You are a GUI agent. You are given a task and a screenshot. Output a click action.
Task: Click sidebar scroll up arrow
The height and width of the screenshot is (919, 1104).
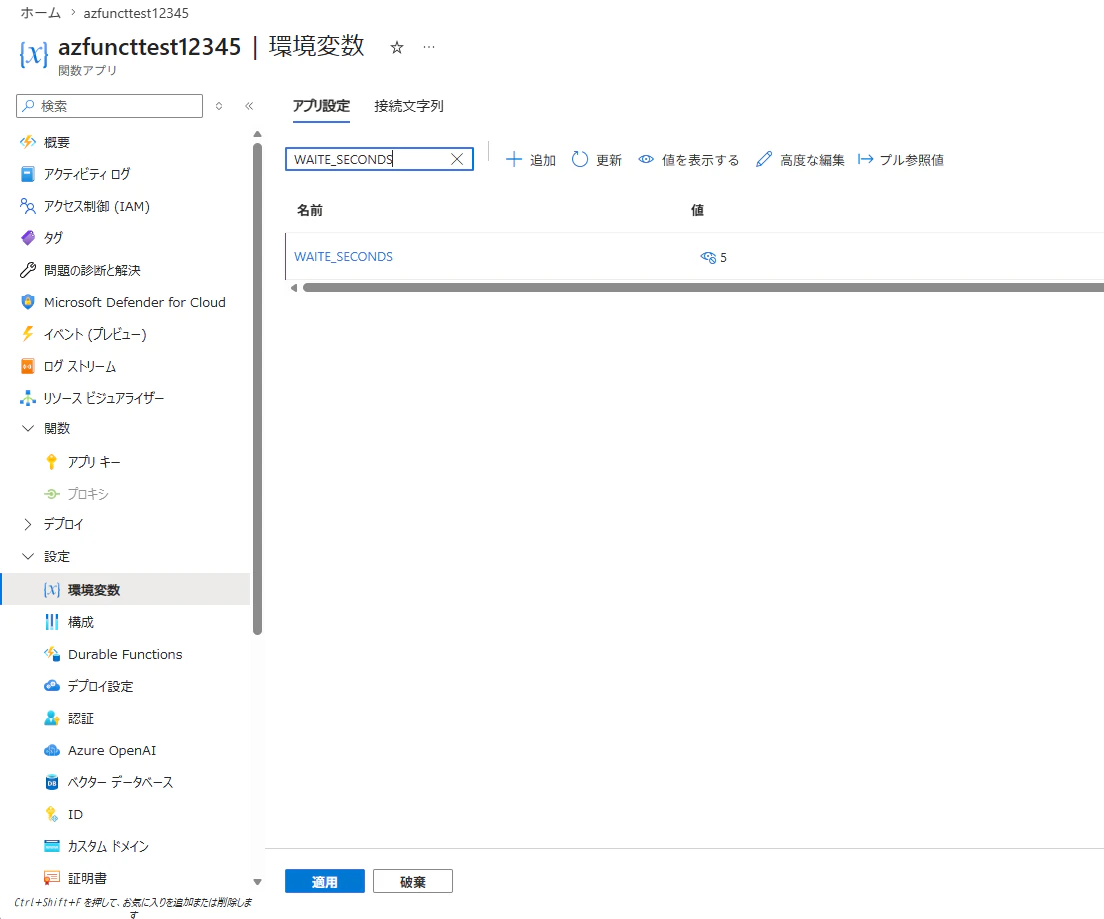(257, 134)
